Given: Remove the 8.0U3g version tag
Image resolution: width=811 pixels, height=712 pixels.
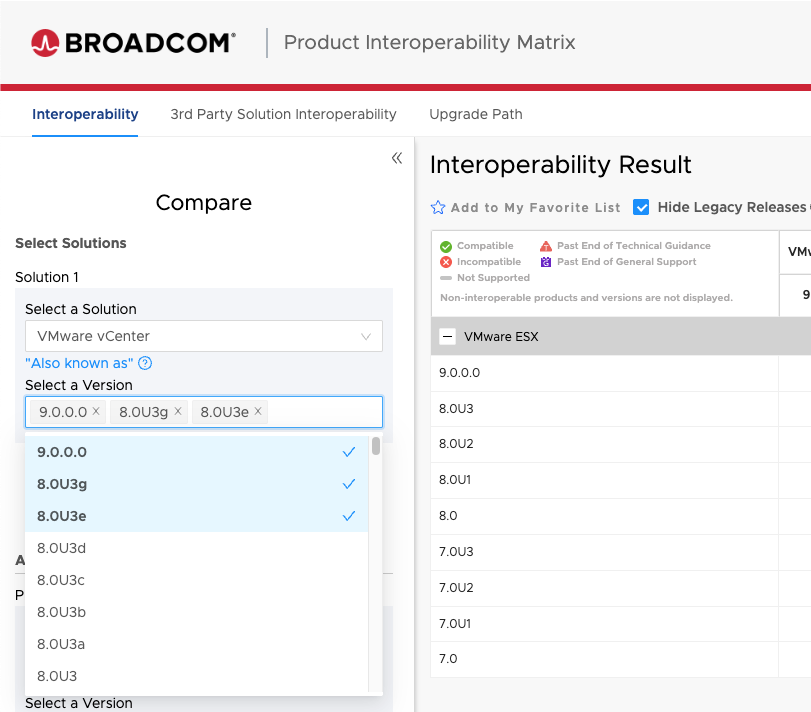Looking at the screenshot, I should tap(178, 411).
